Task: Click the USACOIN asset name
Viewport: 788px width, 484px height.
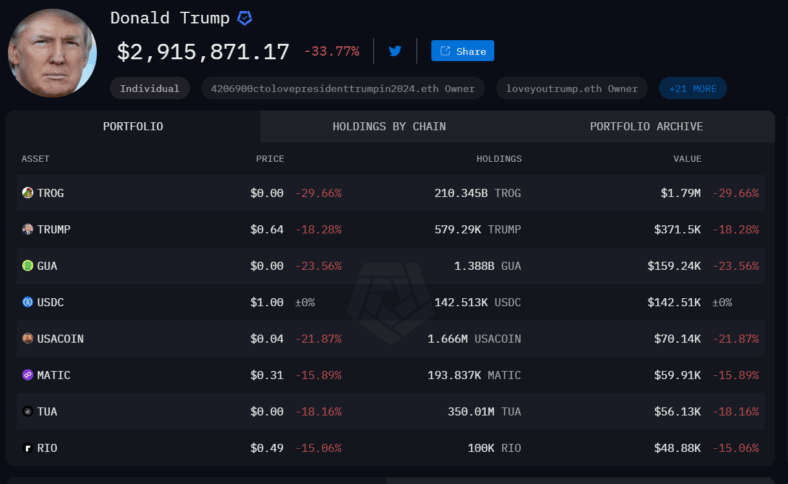Action: [60, 339]
